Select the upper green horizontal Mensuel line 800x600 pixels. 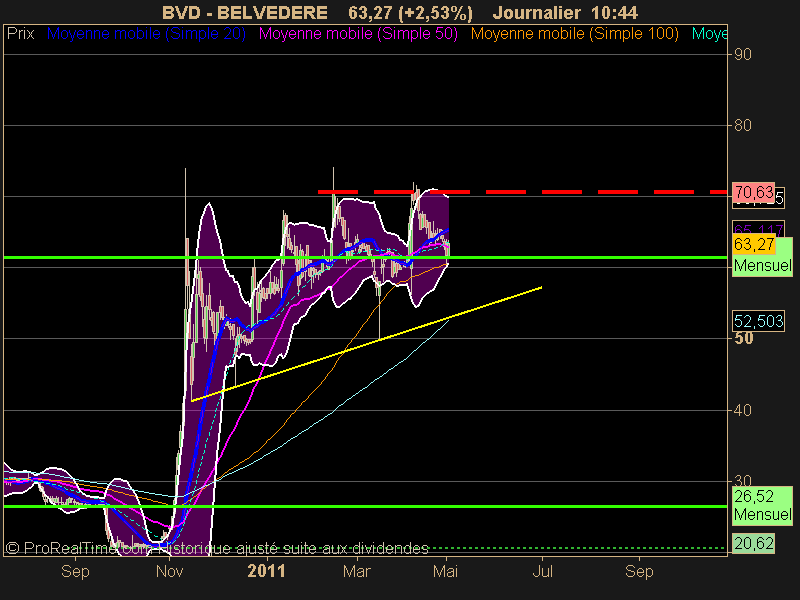[365, 257]
